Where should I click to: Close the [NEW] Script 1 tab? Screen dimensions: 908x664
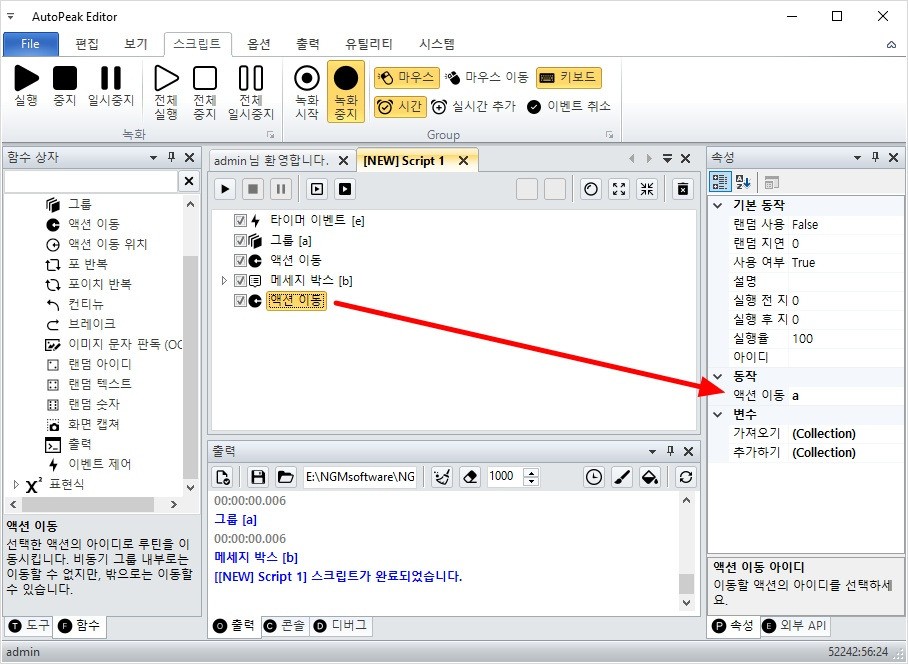(x=463, y=161)
